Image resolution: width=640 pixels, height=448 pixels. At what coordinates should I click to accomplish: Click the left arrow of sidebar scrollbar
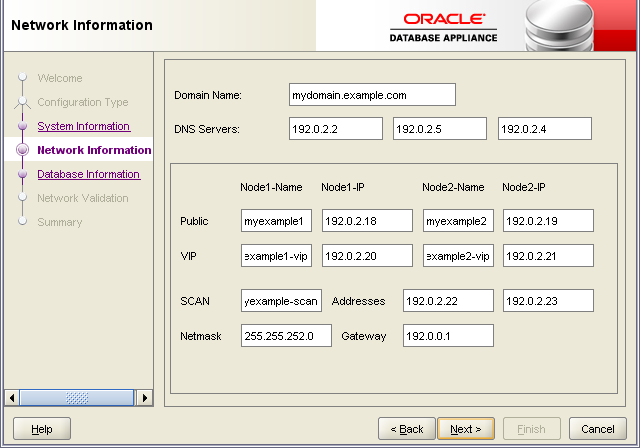12,398
